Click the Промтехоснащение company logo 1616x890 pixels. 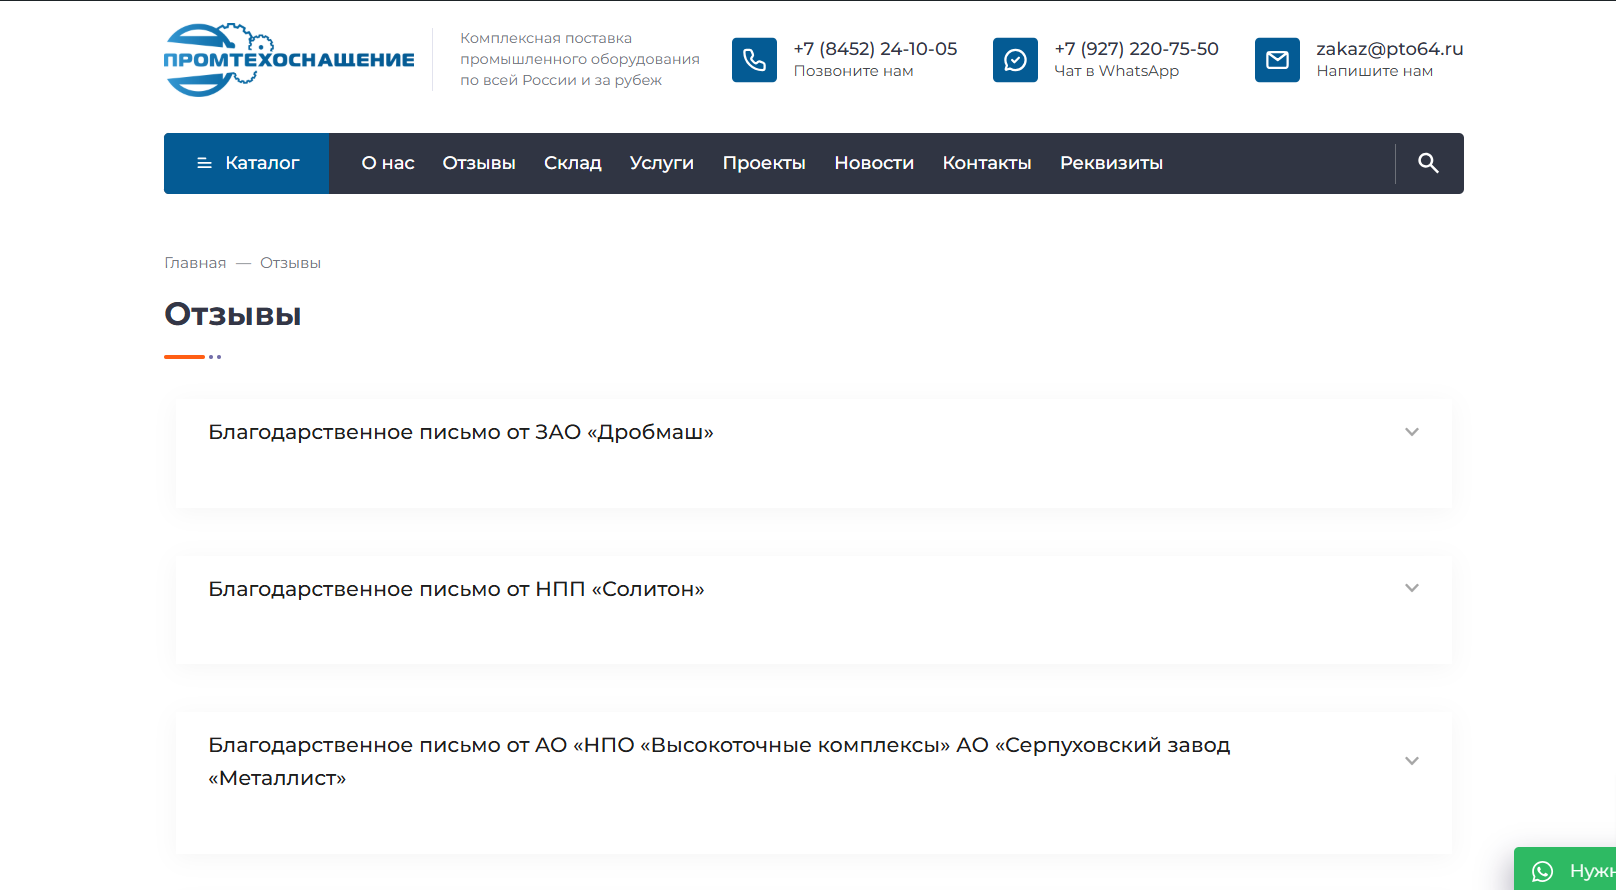pos(288,60)
